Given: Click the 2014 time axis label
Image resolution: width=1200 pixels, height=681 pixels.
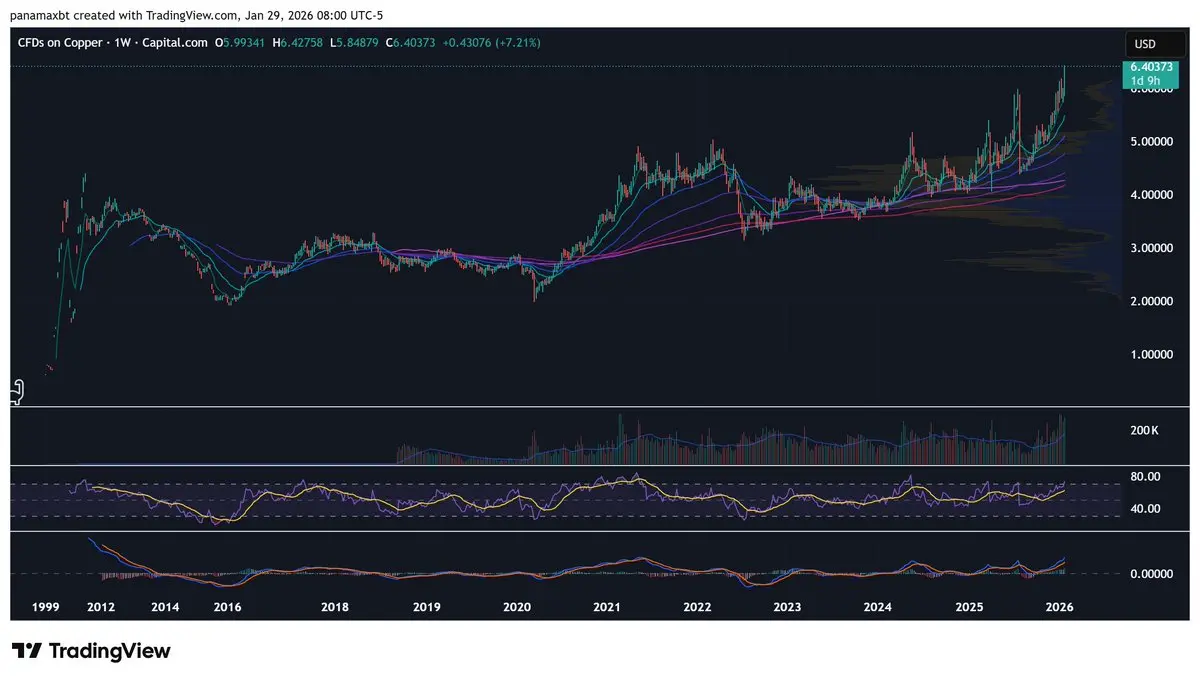Looking at the screenshot, I should pyautogui.click(x=165, y=607).
